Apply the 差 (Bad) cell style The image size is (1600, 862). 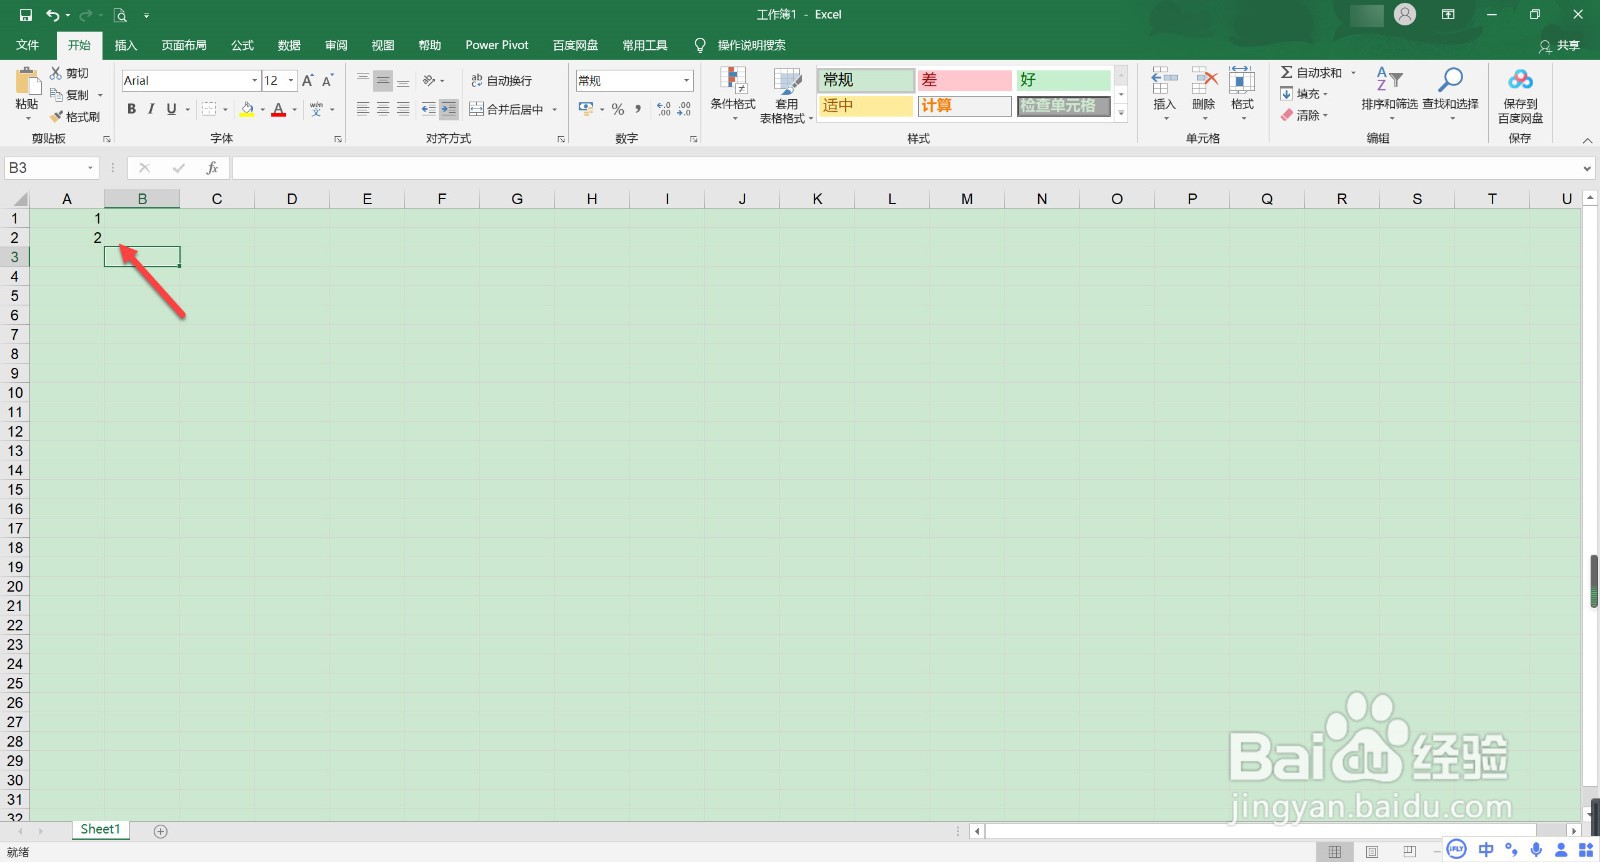965,80
